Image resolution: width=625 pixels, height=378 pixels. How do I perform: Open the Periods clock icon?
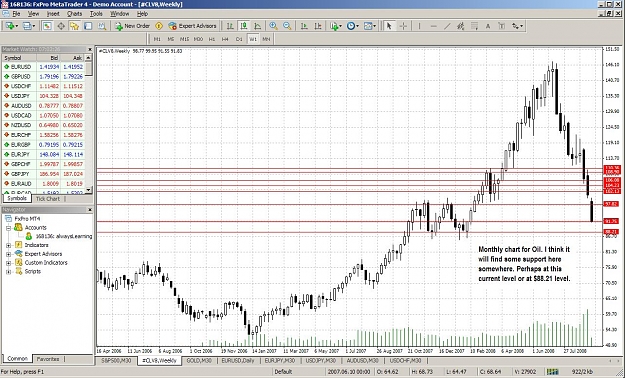coord(352,26)
